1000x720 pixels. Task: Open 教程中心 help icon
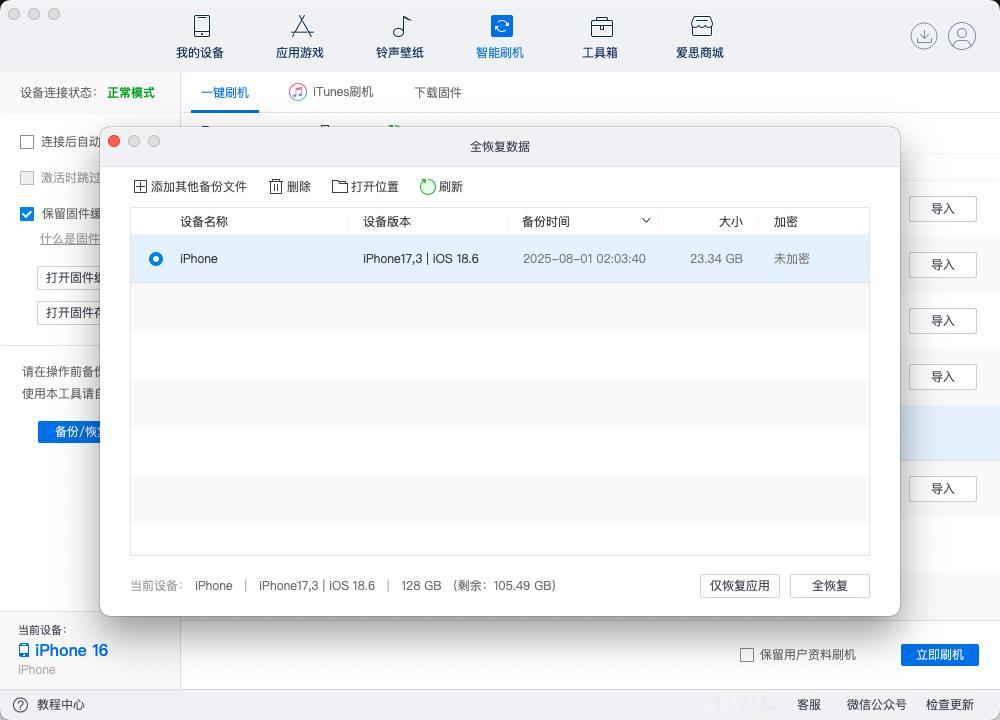pos(20,705)
